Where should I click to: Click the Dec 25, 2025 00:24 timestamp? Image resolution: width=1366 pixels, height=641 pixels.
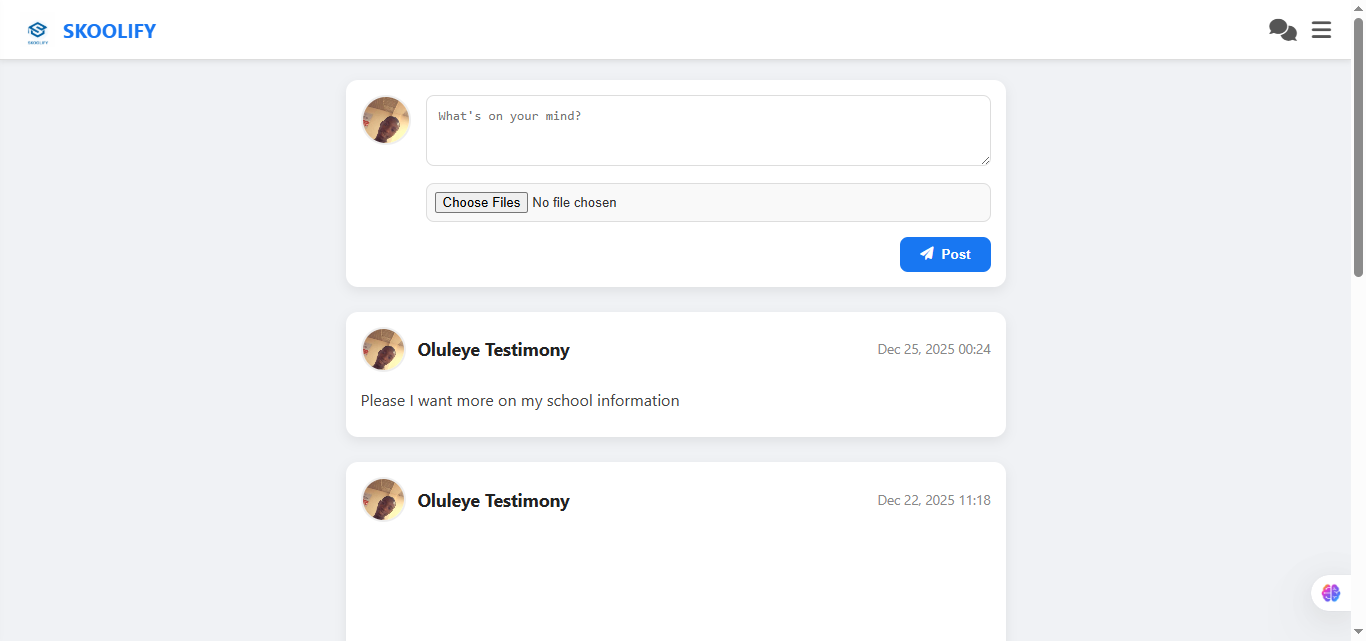934,349
